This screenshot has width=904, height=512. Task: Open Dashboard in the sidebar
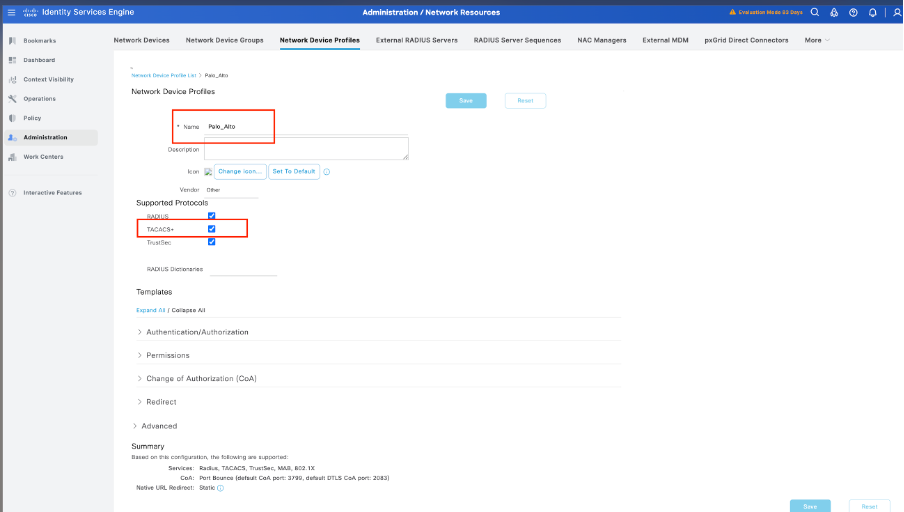coord(39,60)
